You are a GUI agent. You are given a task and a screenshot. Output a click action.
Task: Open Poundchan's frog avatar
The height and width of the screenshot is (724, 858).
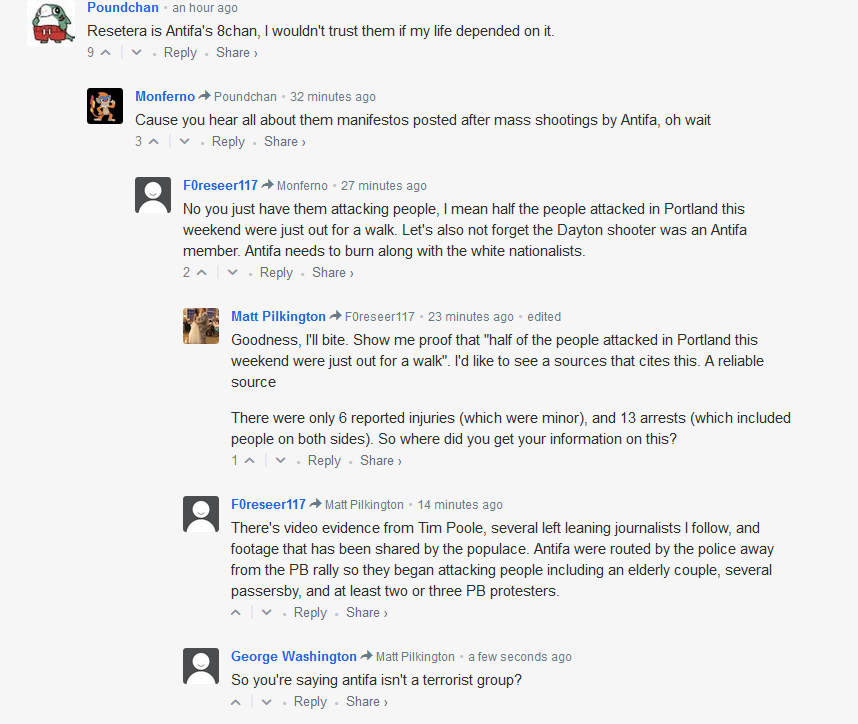tap(51, 23)
